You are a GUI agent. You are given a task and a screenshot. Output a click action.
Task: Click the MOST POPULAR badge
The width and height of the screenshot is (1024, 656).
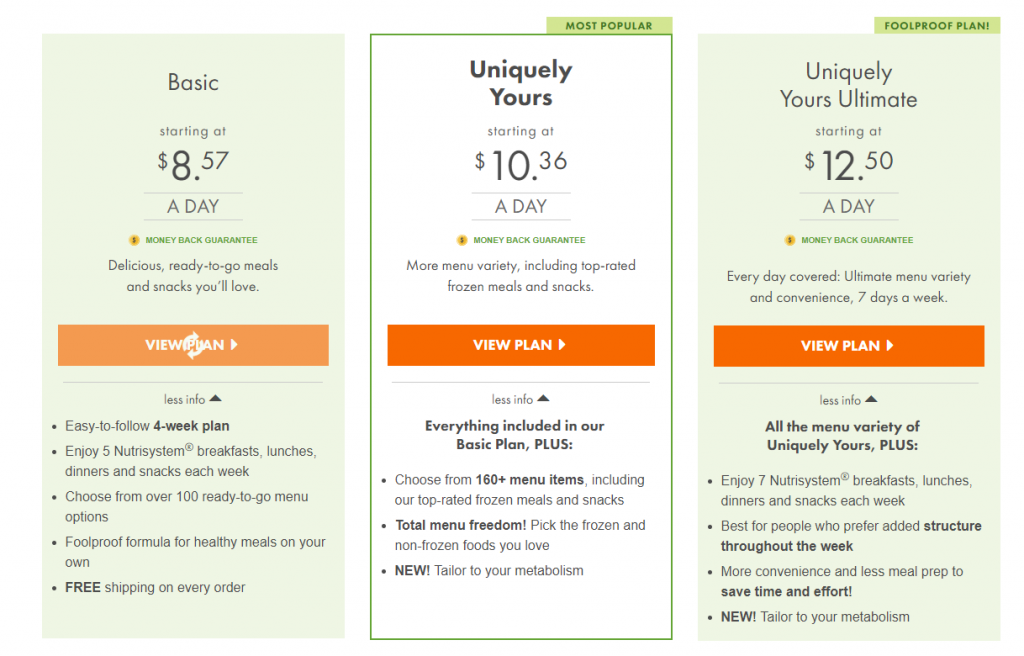(x=610, y=26)
